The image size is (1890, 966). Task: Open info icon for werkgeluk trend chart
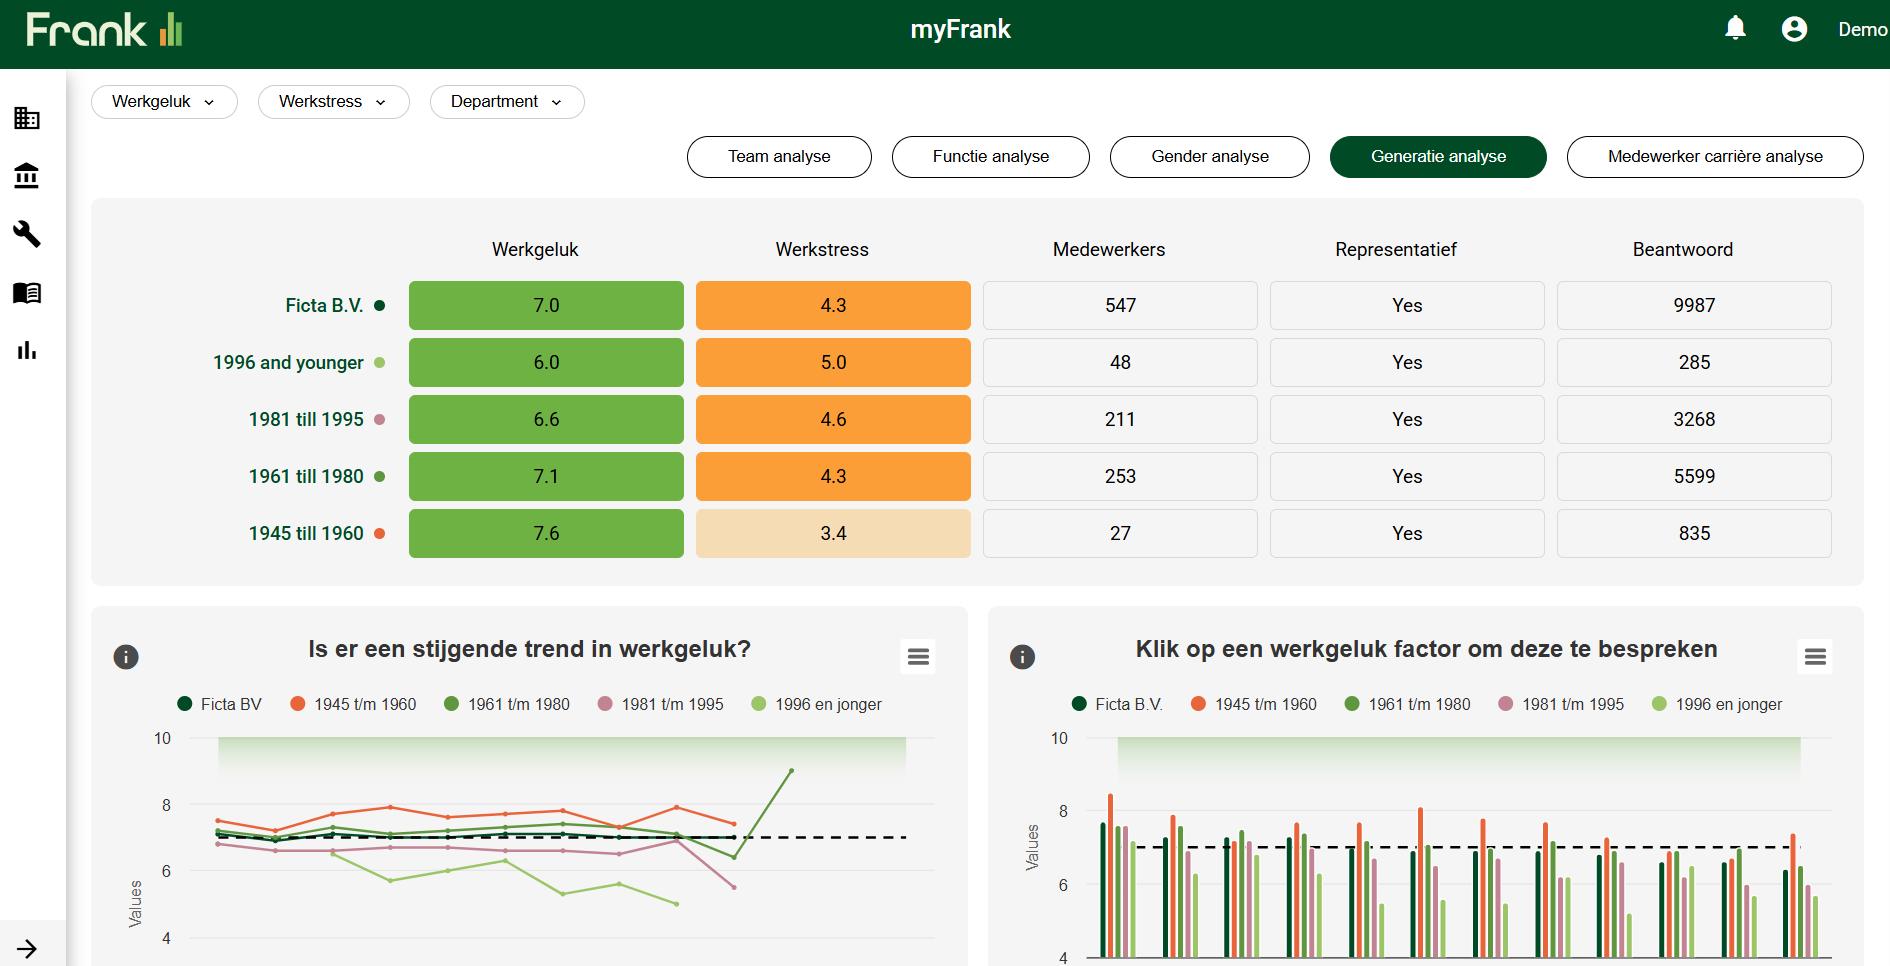pyautogui.click(x=126, y=657)
